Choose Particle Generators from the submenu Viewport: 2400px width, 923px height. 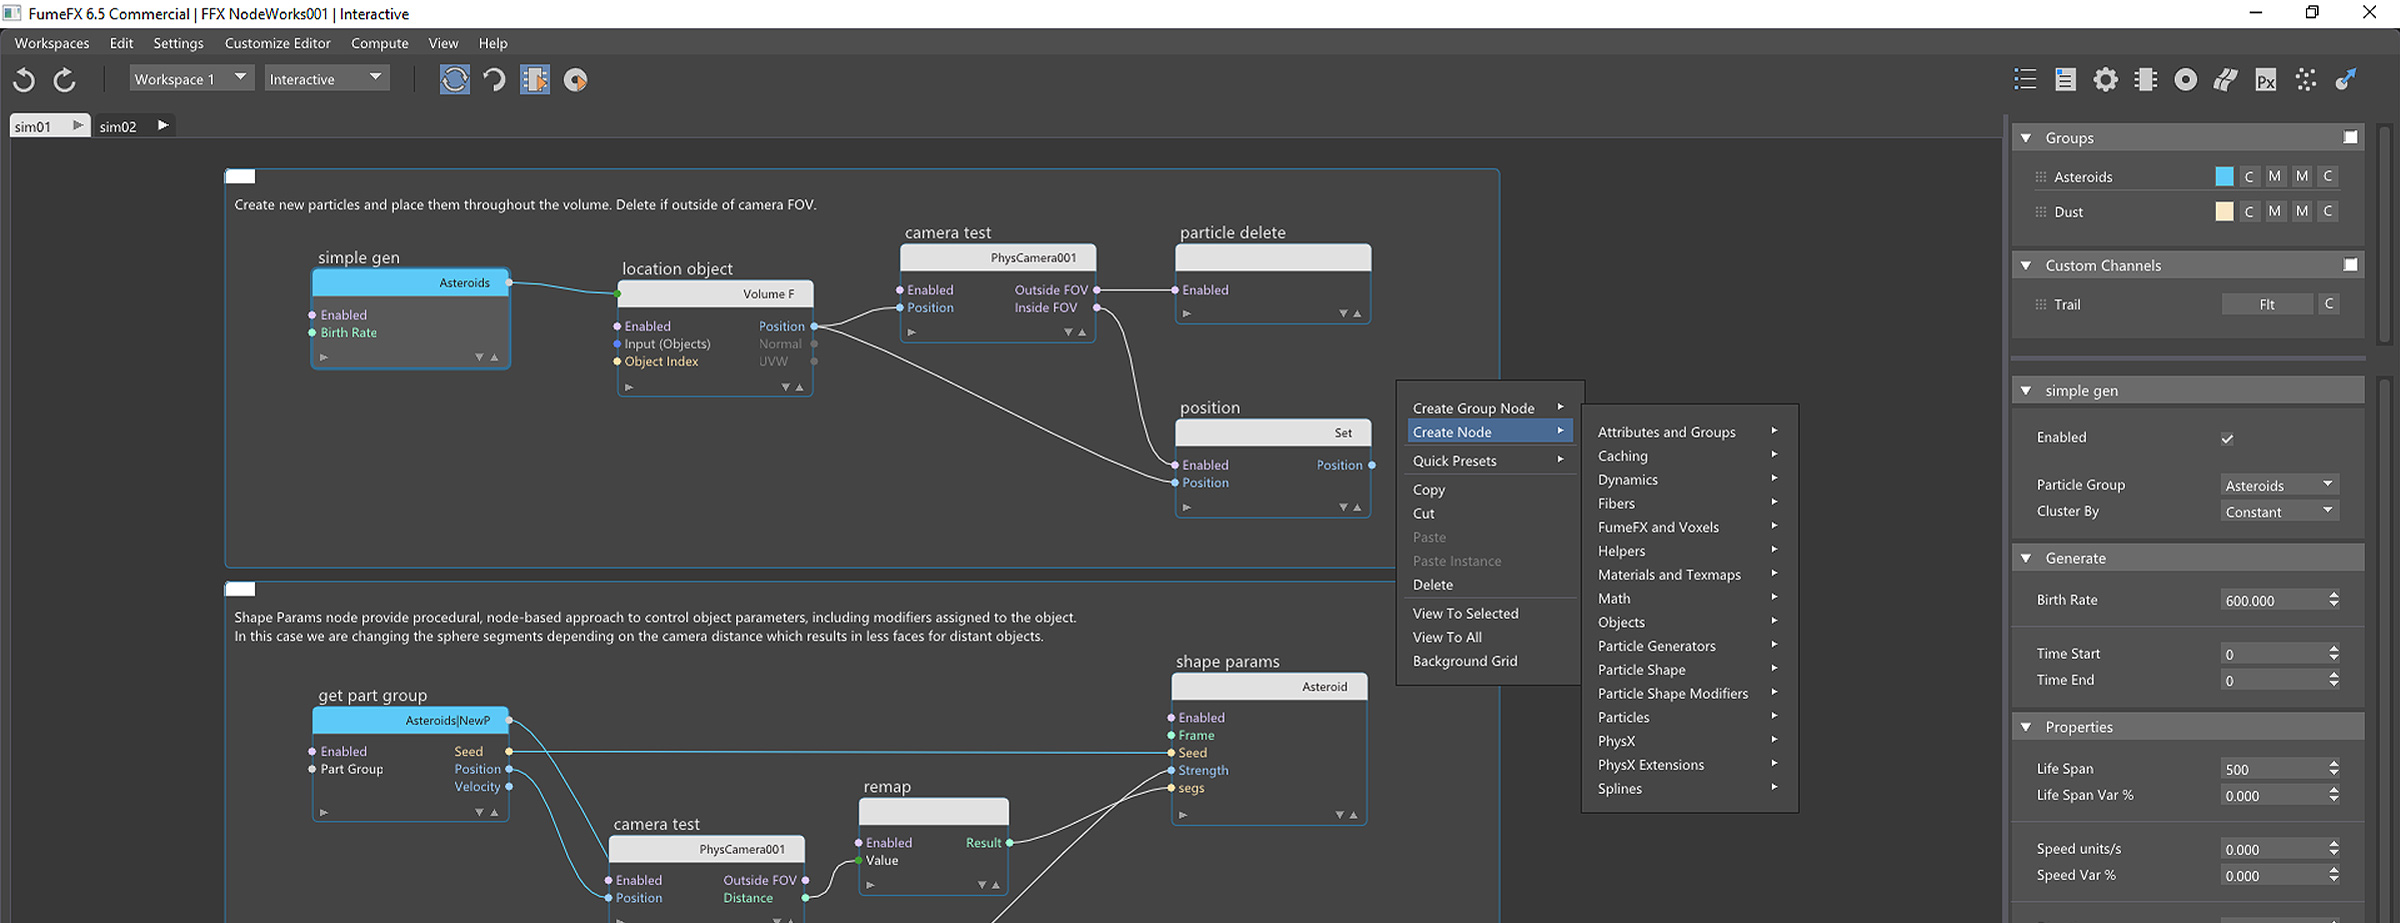click(1656, 646)
